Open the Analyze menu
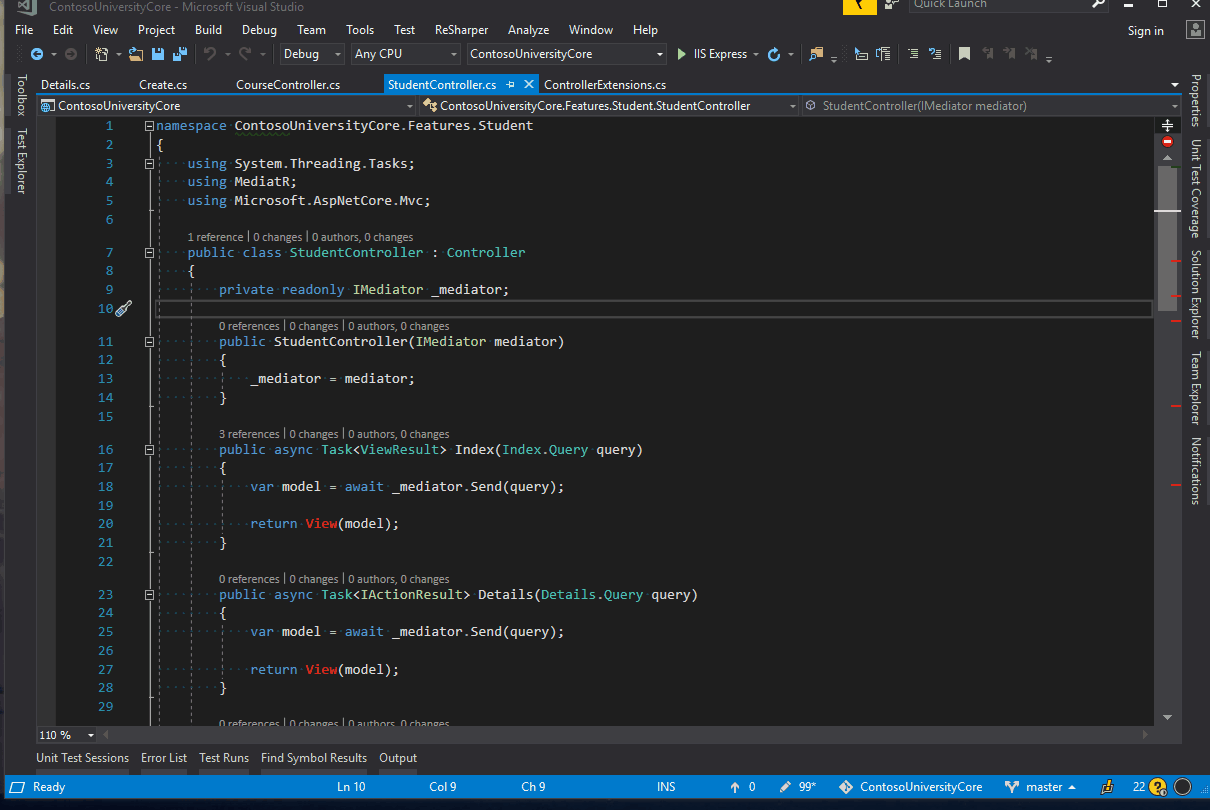Image resolution: width=1210 pixels, height=810 pixels. (x=528, y=30)
